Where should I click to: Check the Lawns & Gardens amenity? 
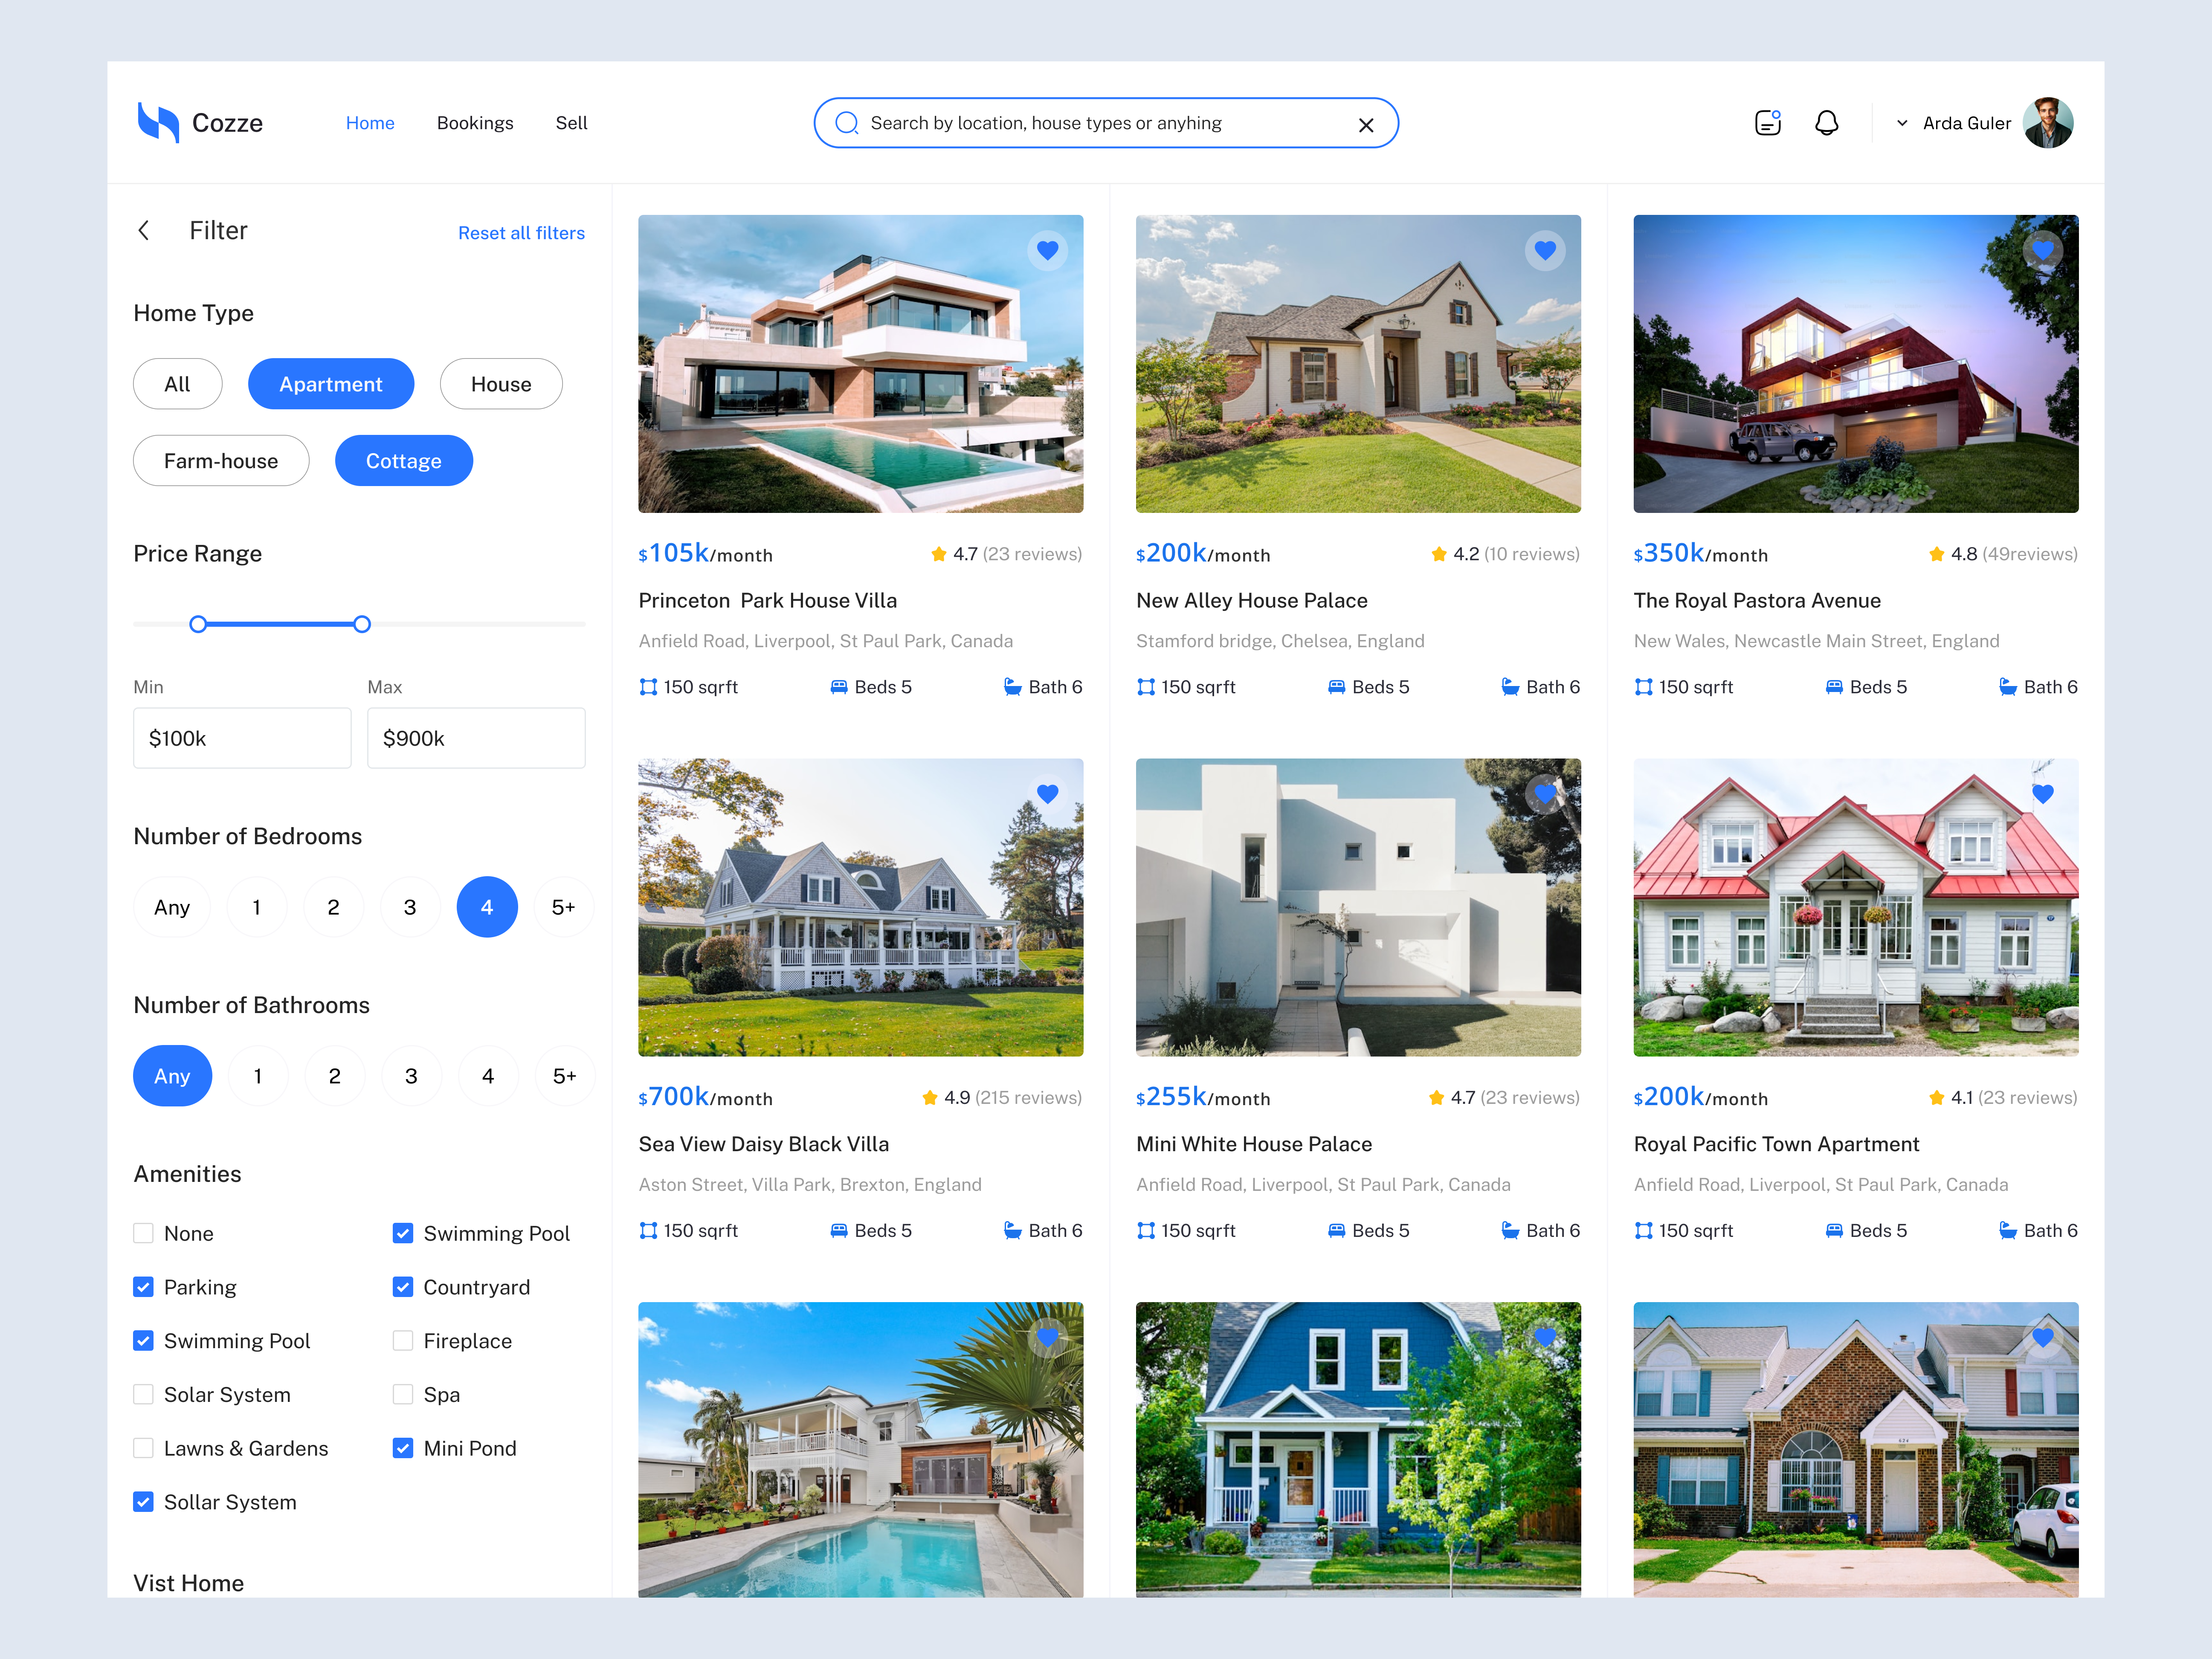tap(144, 1447)
